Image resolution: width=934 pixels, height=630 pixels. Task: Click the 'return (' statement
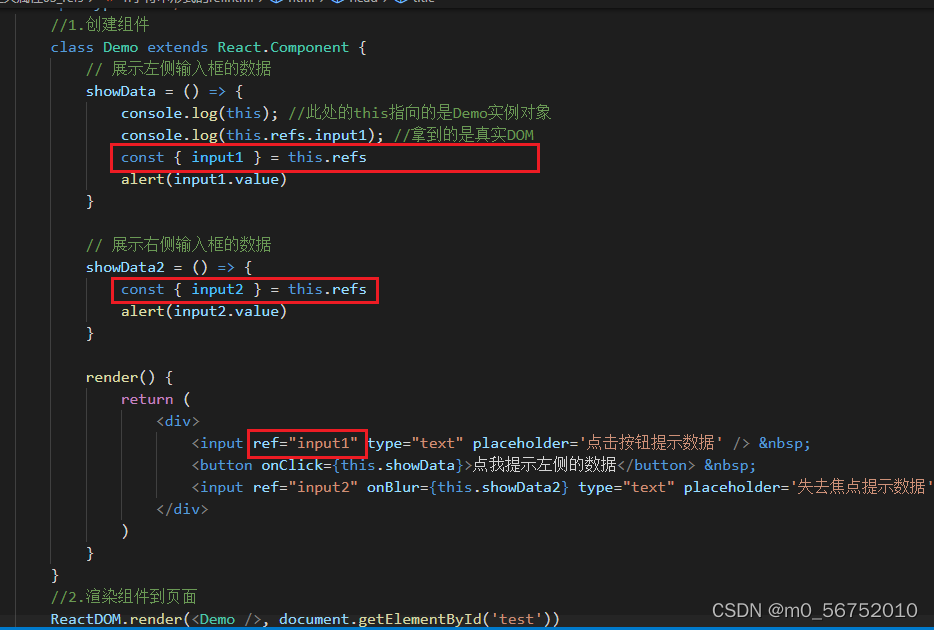pyautogui.click(x=155, y=400)
